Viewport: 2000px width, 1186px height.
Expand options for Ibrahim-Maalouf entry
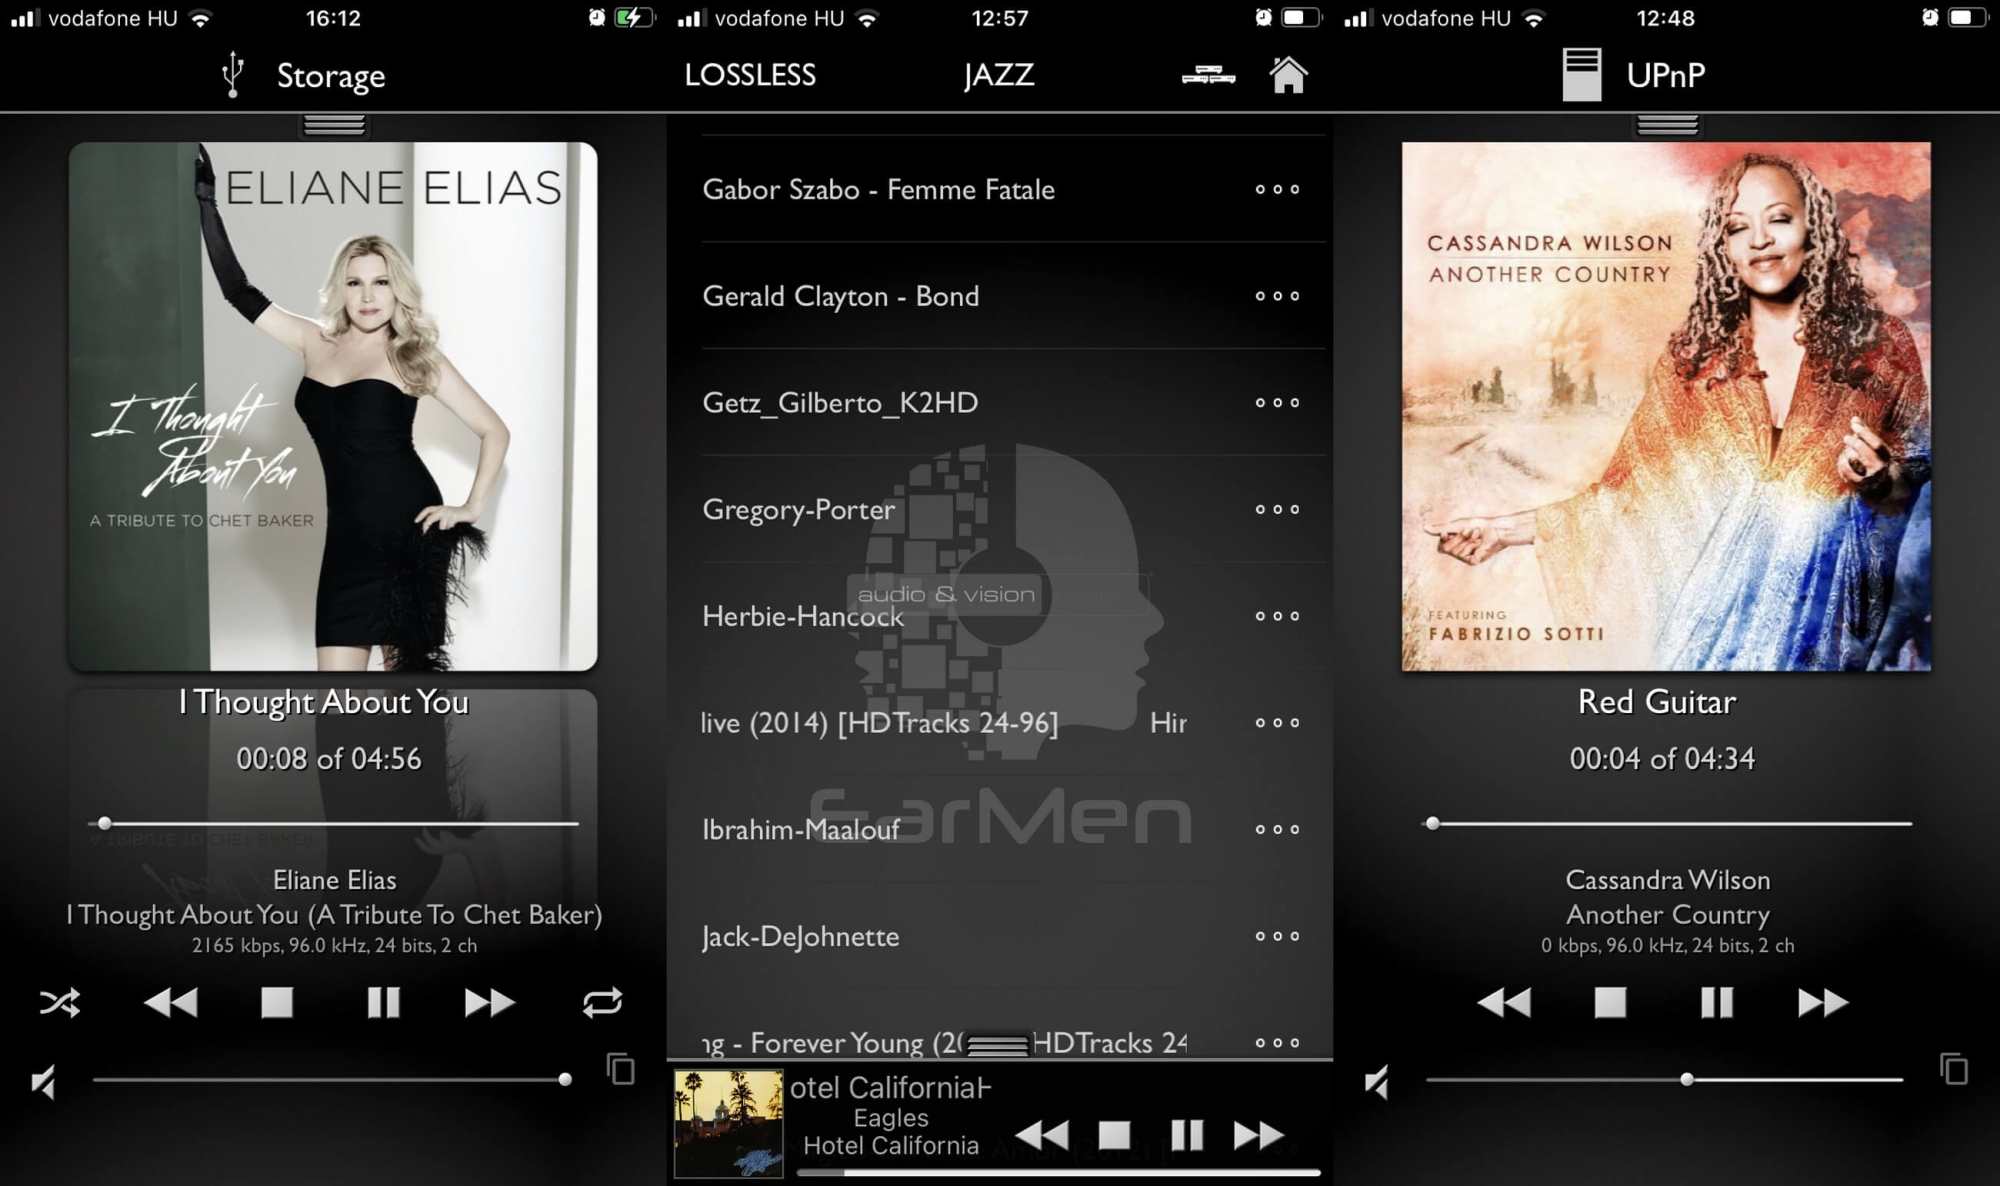(x=1275, y=830)
